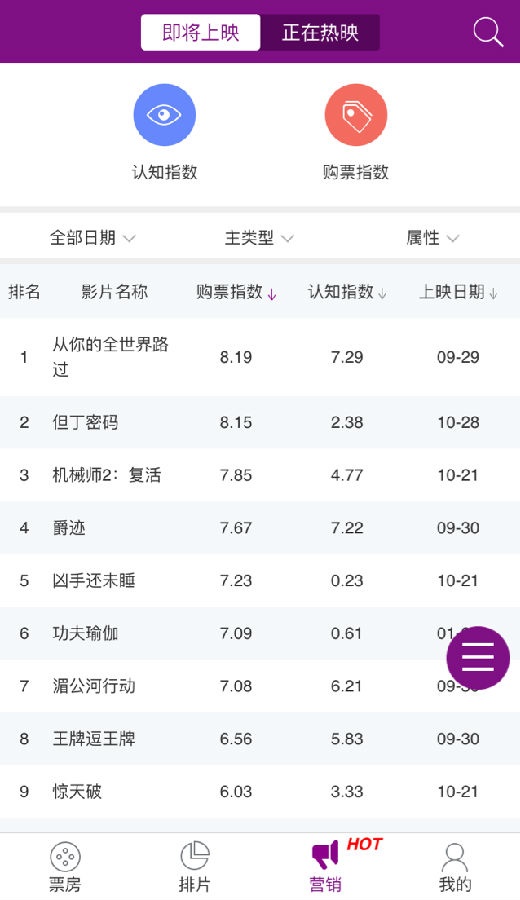Sort by 购票指数 column arrow
Image resolution: width=520 pixels, height=900 pixels.
coord(272,294)
